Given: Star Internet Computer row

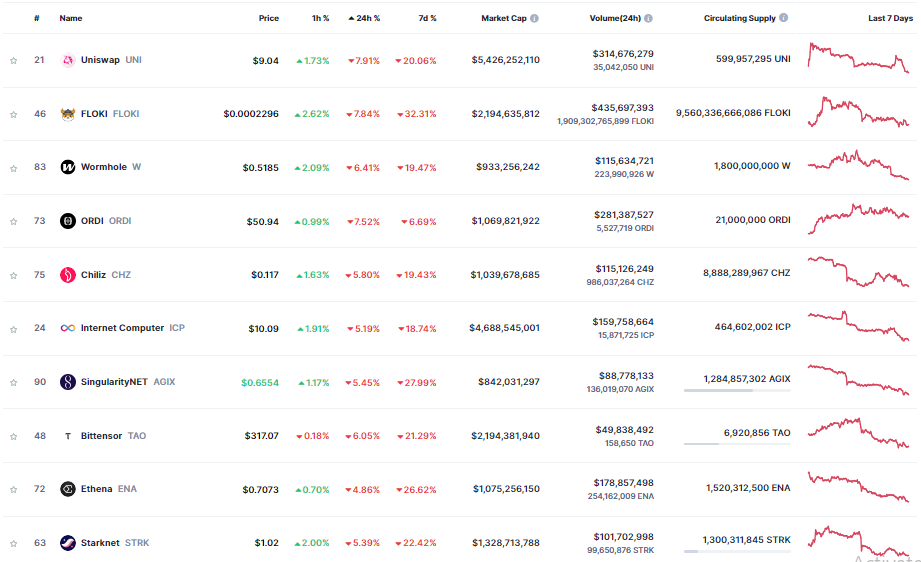Looking at the screenshot, I should pyautogui.click(x=14, y=329).
